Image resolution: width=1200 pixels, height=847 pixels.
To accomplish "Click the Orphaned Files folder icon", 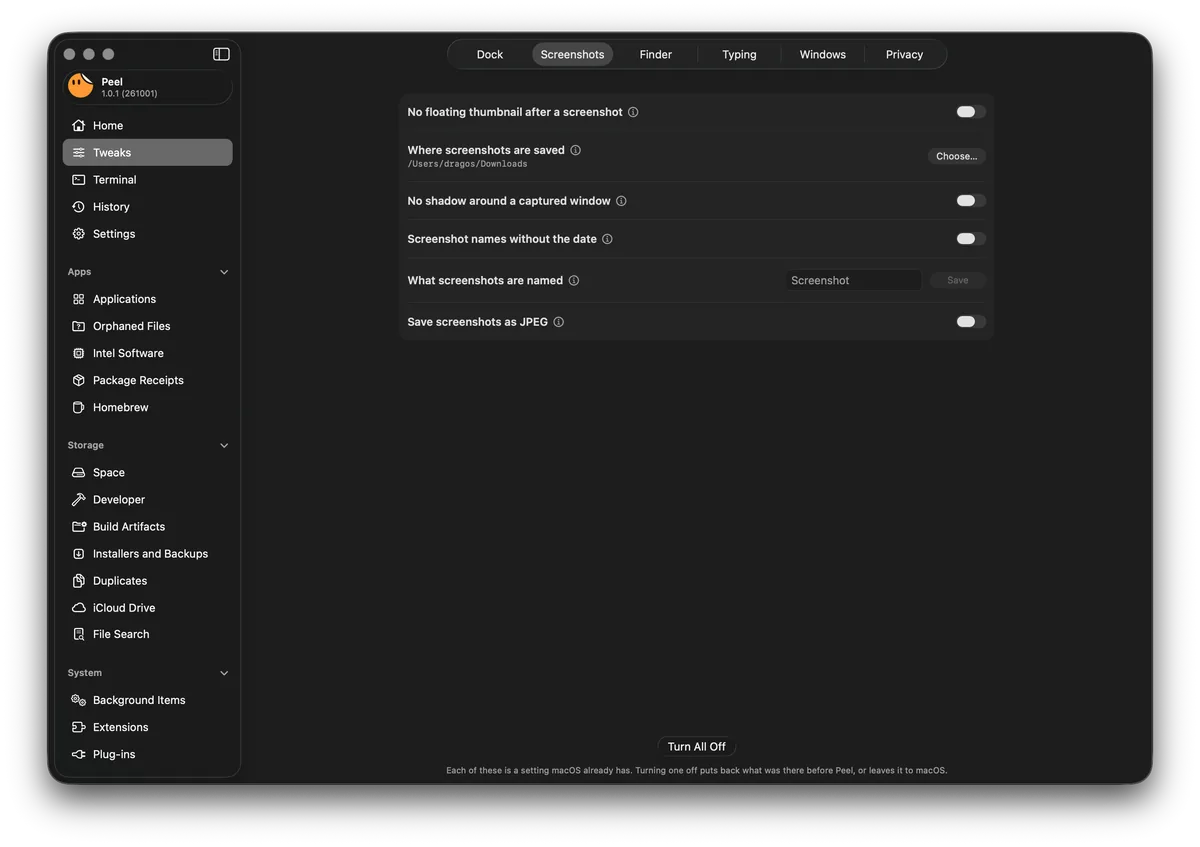I will click(x=79, y=326).
